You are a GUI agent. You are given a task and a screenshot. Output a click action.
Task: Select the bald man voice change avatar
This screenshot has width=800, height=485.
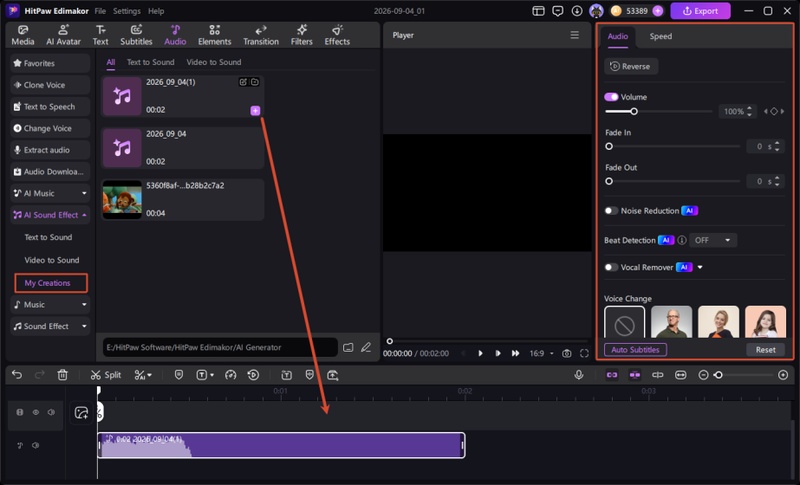pyautogui.click(x=671, y=322)
